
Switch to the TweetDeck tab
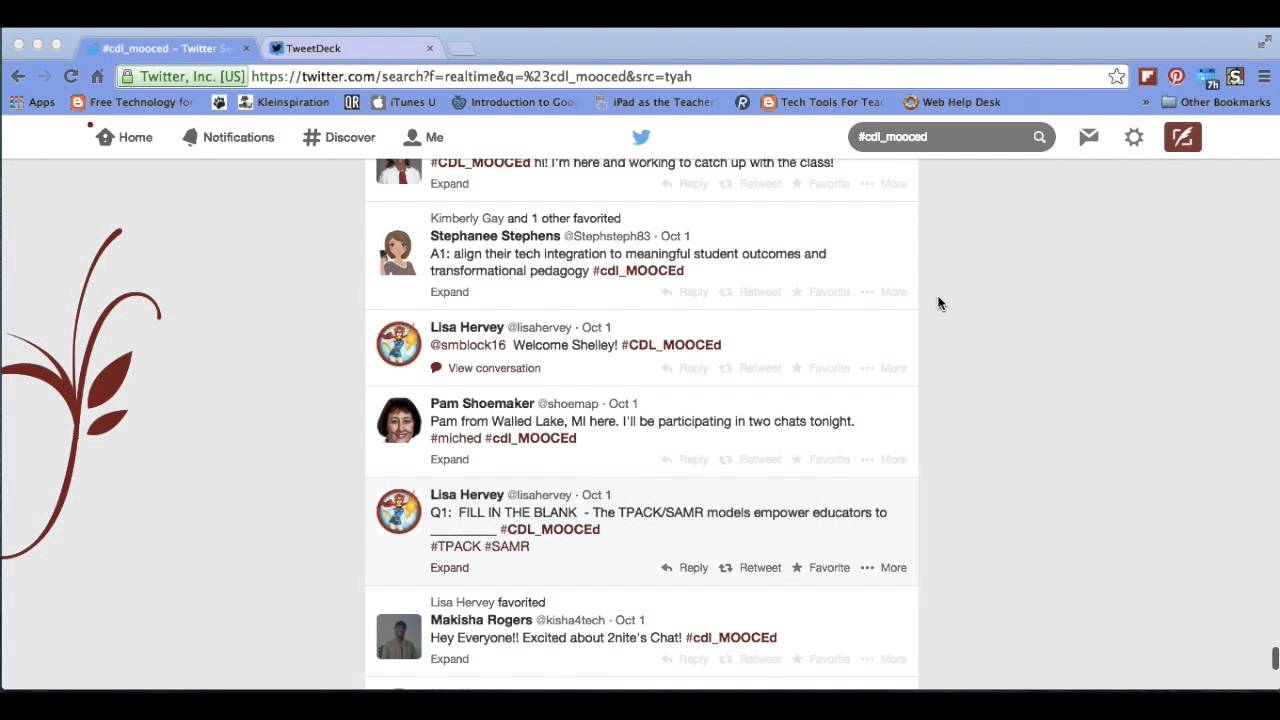pos(350,48)
